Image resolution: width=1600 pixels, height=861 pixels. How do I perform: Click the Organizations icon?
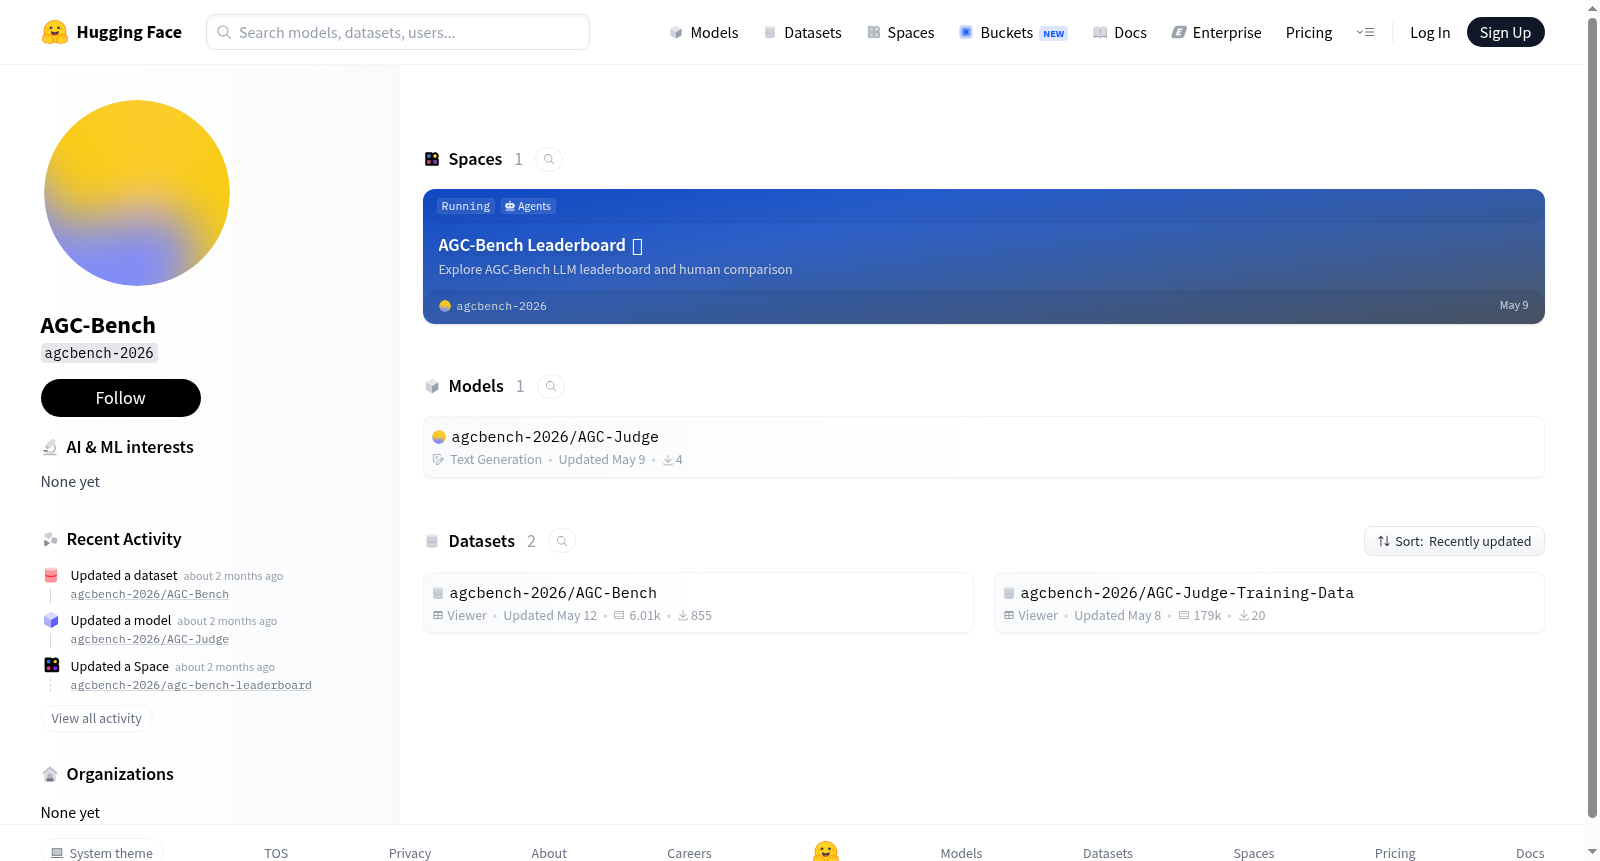(x=50, y=774)
